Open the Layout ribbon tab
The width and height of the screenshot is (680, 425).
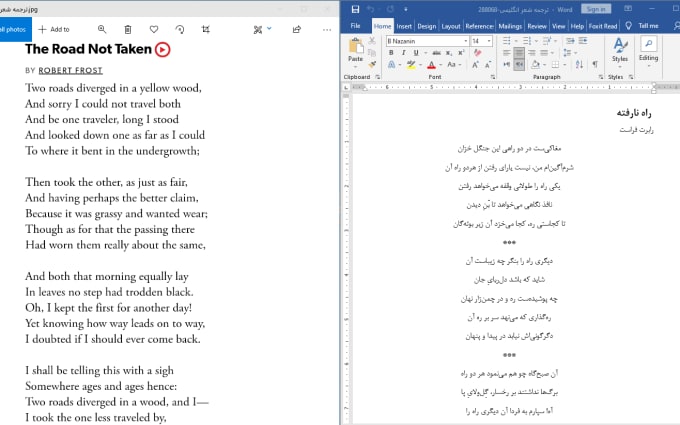coord(451,26)
